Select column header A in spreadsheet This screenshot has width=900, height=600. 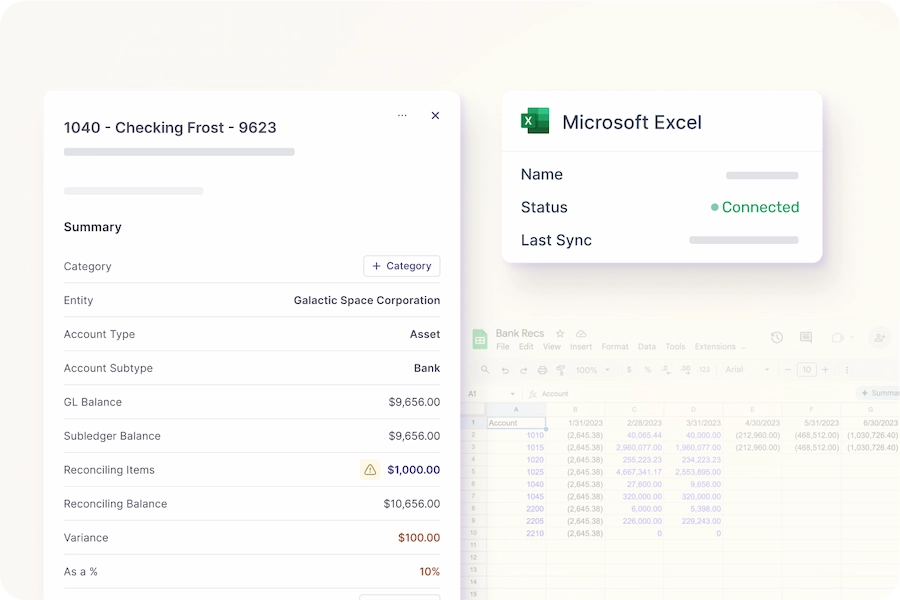pos(516,409)
